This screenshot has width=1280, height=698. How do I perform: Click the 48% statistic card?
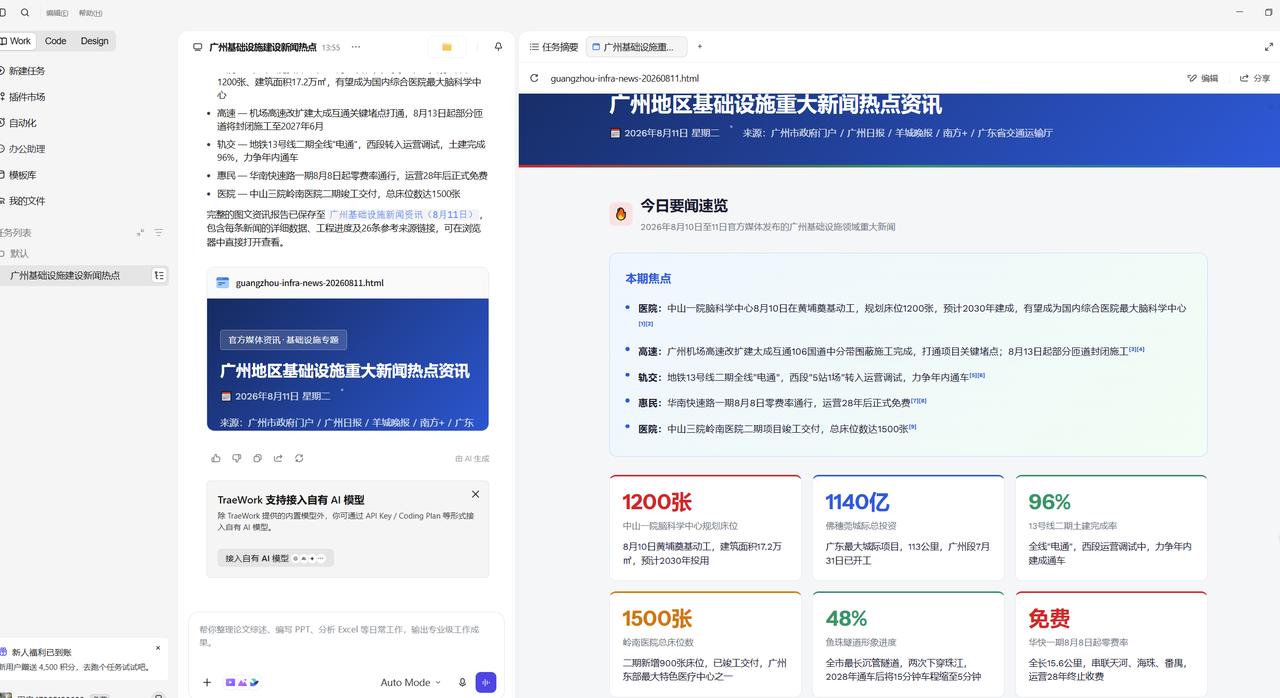(908, 644)
